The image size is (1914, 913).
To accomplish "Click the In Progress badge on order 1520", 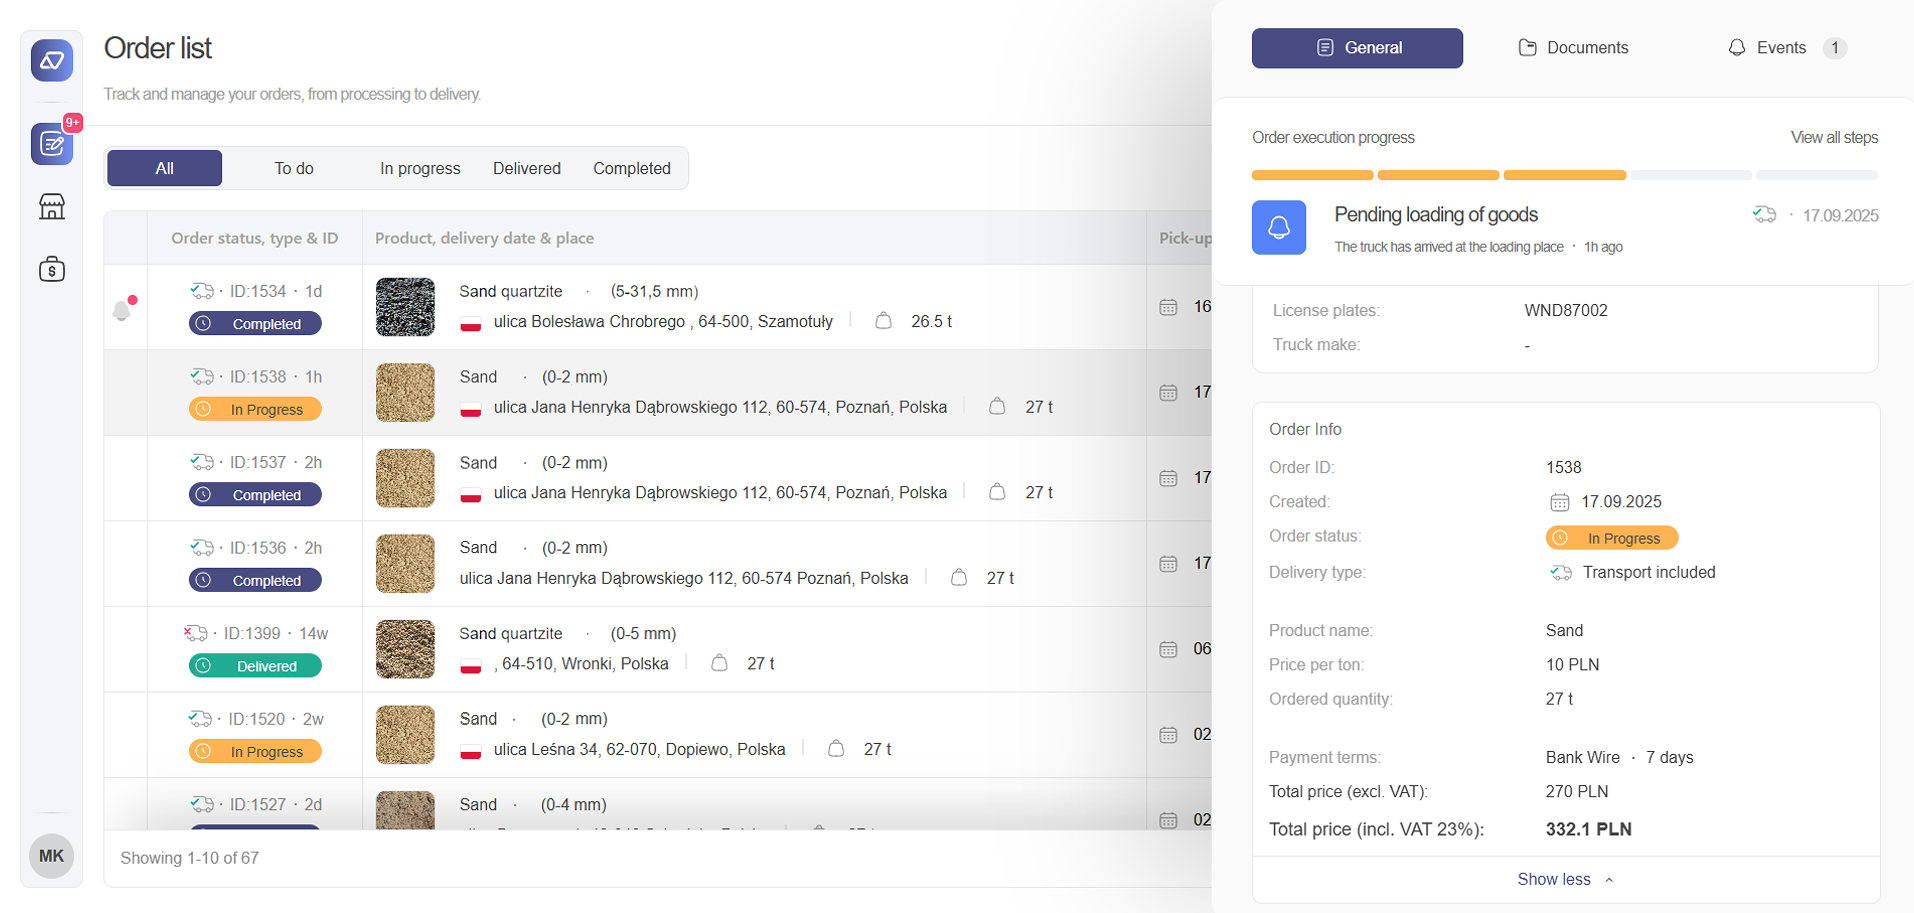I will [255, 752].
